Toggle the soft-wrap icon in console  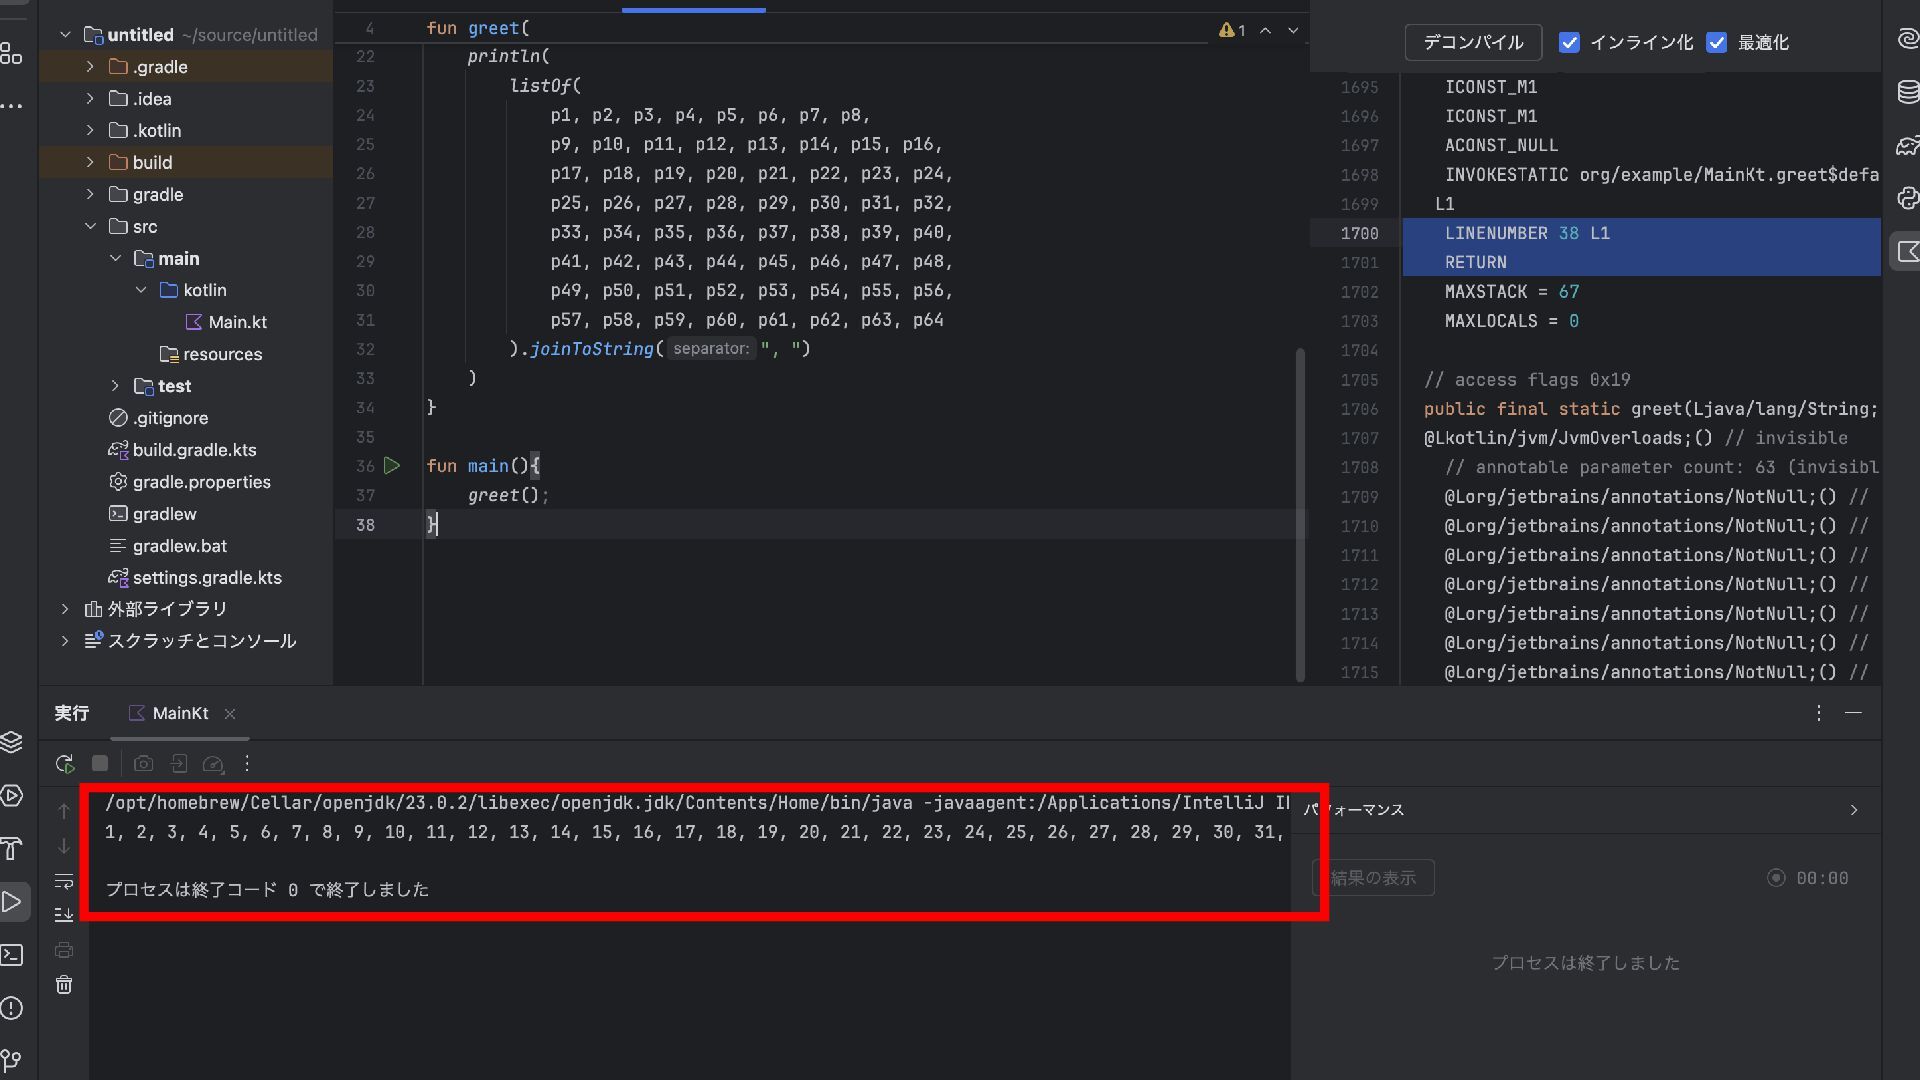(64, 882)
